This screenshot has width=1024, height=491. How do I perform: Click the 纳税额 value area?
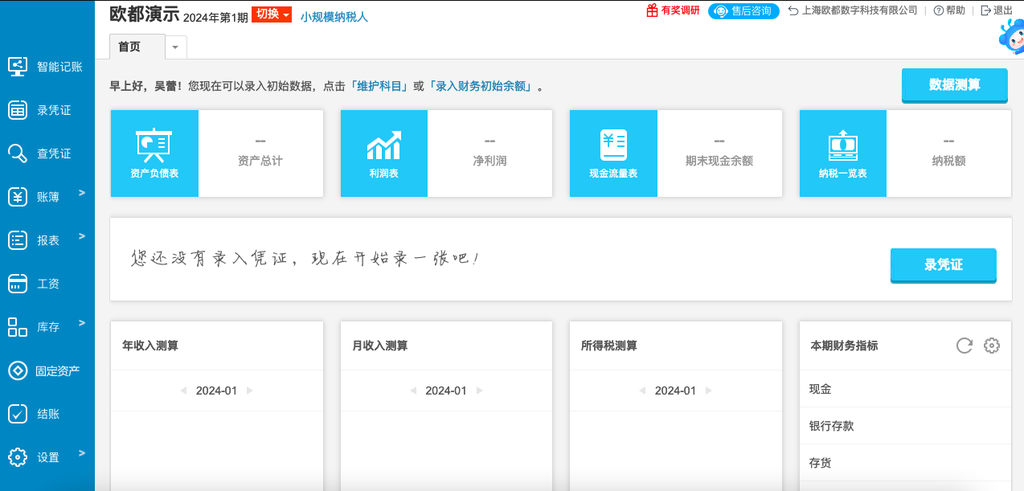pos(949,153)
